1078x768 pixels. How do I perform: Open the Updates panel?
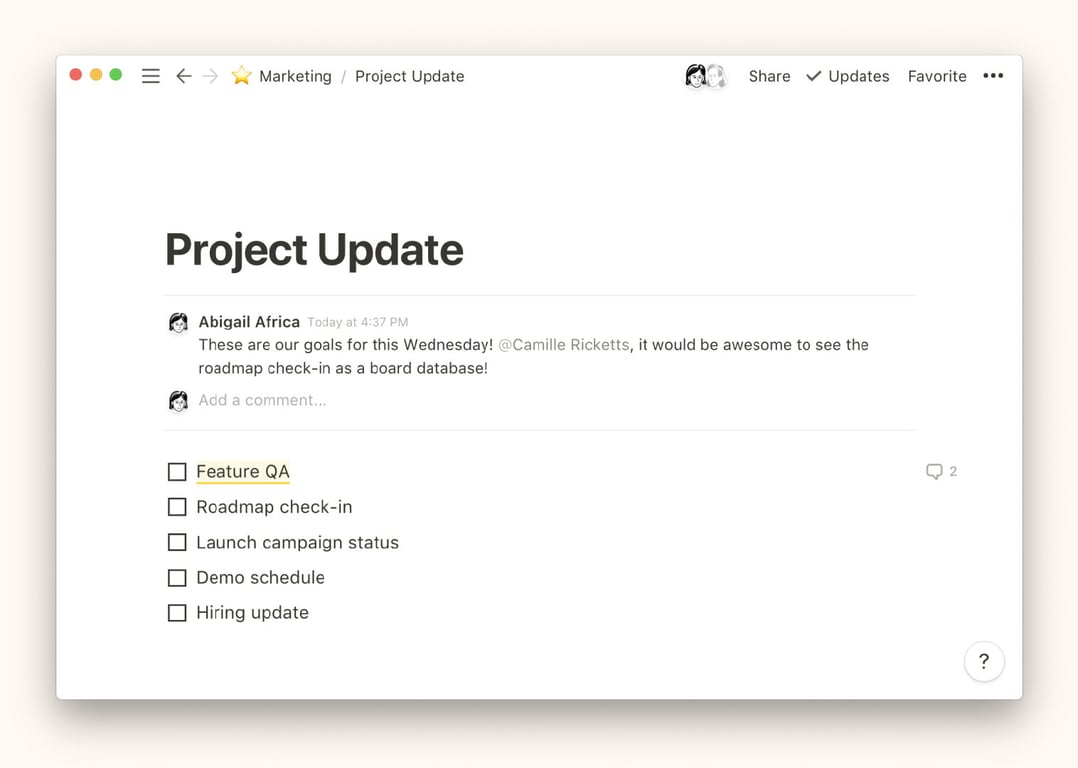848,76
